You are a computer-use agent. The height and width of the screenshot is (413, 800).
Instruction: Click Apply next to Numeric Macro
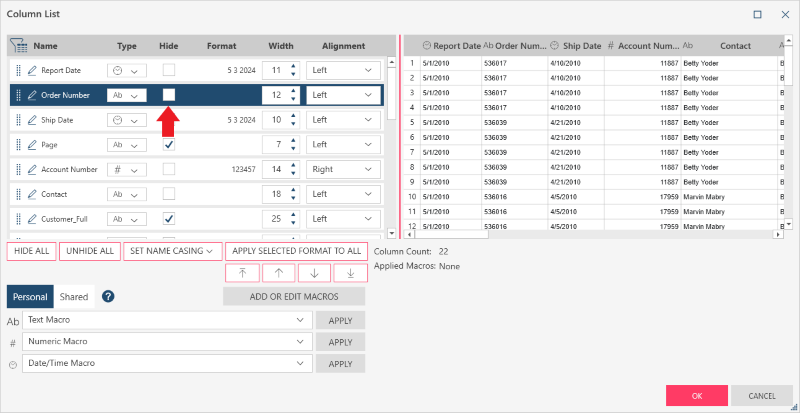coord(340,342)
